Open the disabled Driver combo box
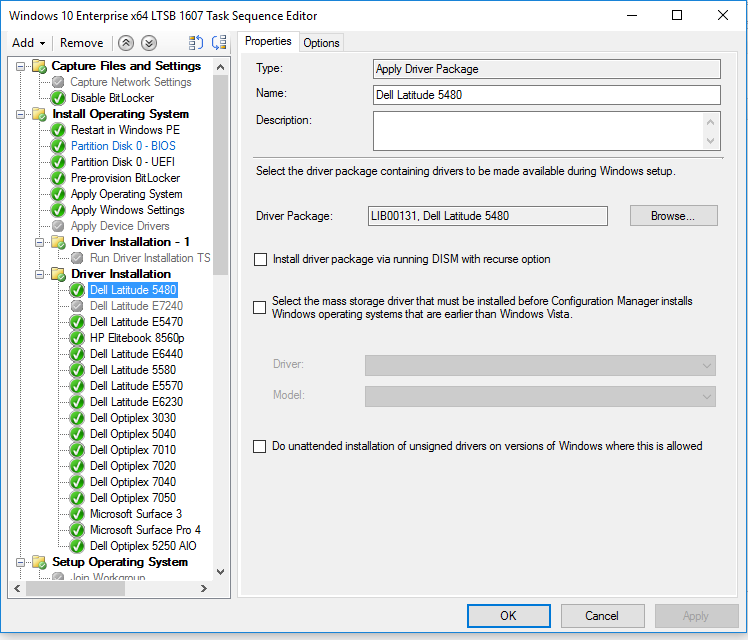 pos(540,366)
